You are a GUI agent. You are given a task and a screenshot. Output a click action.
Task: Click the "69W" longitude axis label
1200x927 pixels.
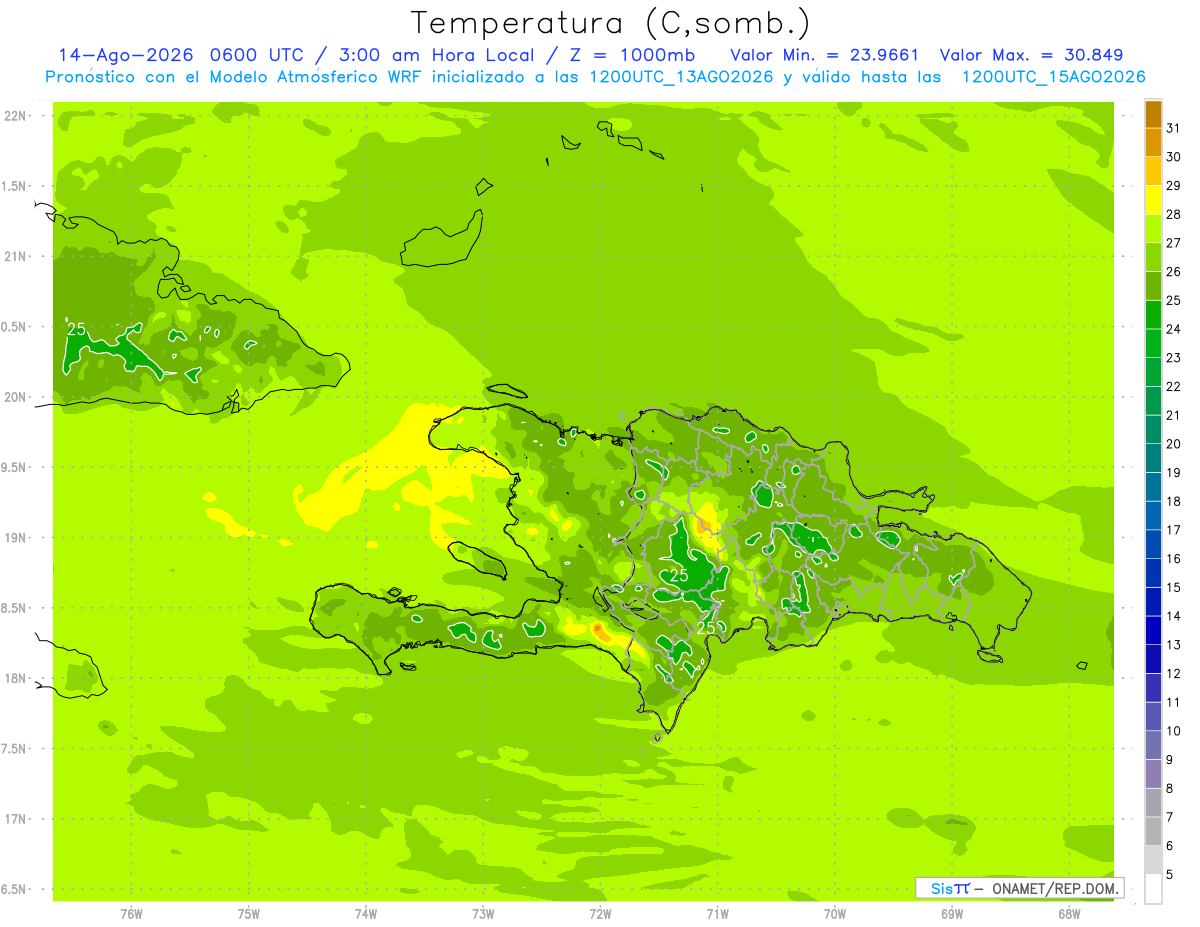coord(952,913)
